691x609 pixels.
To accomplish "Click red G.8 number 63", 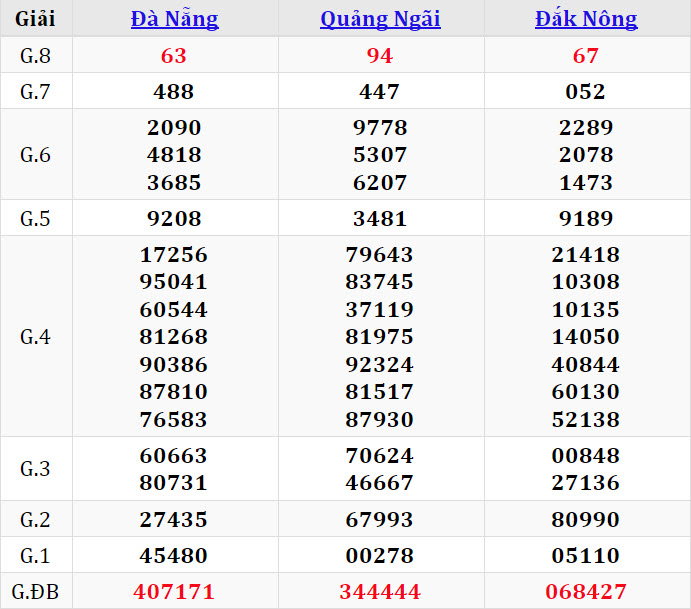I will coord(174,56).
